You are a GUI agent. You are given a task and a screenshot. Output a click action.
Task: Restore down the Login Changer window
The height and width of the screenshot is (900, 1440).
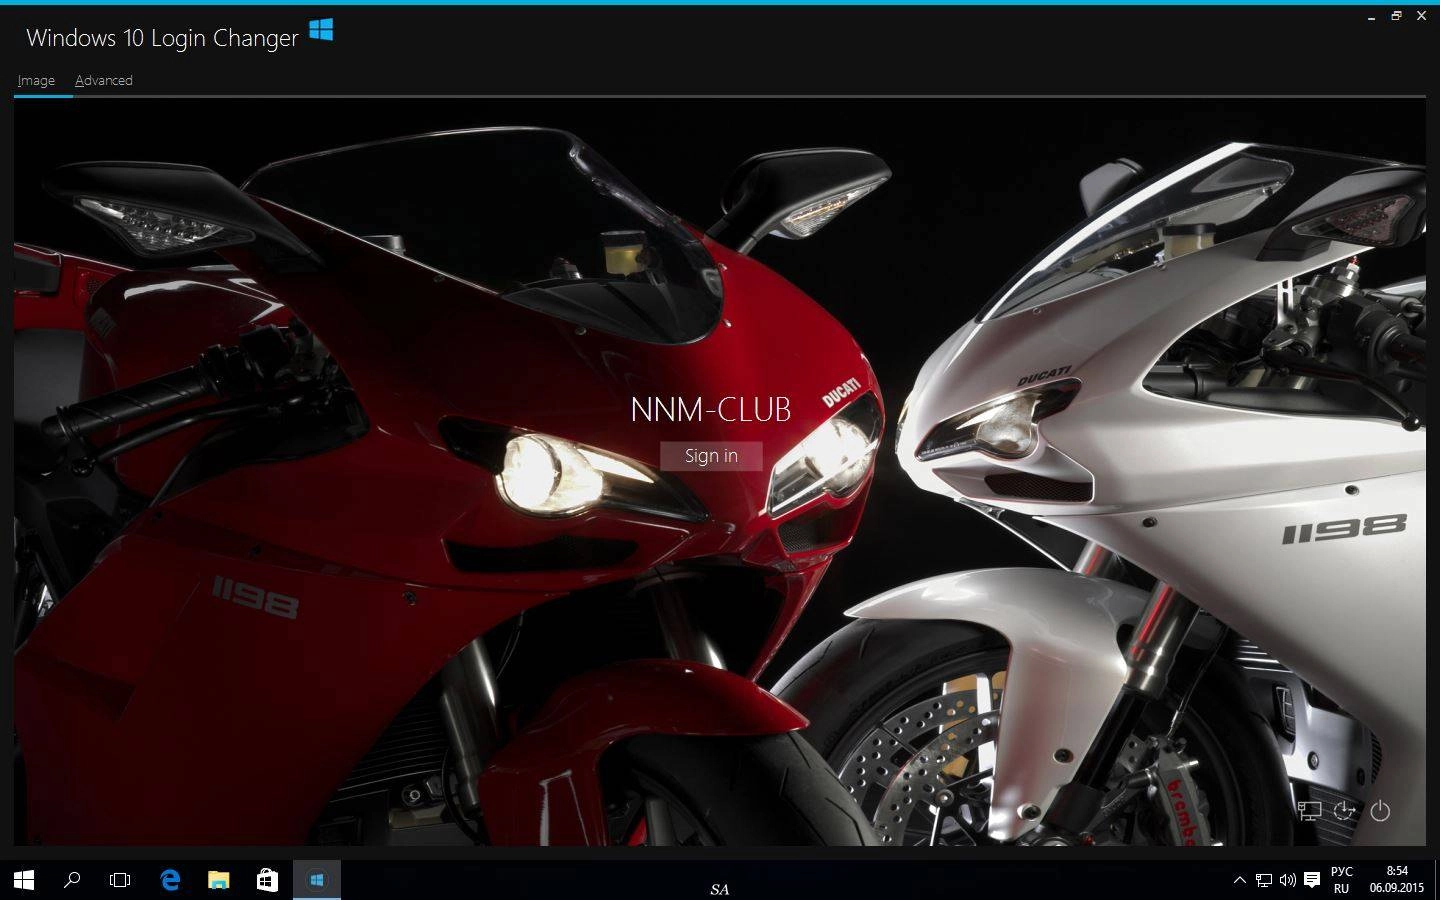(x=1396, y=16)
